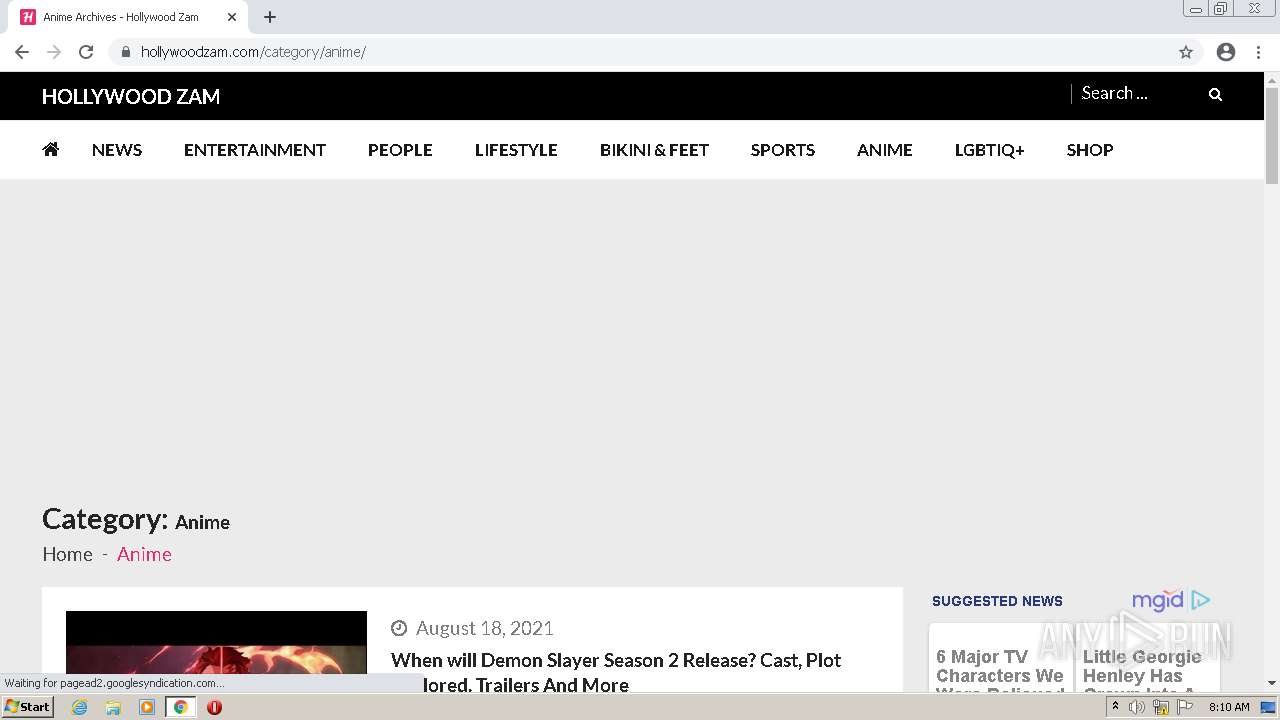Open the Demon Slayer article thumbnail
The image size is (1280, 720).
click(216, 650)
